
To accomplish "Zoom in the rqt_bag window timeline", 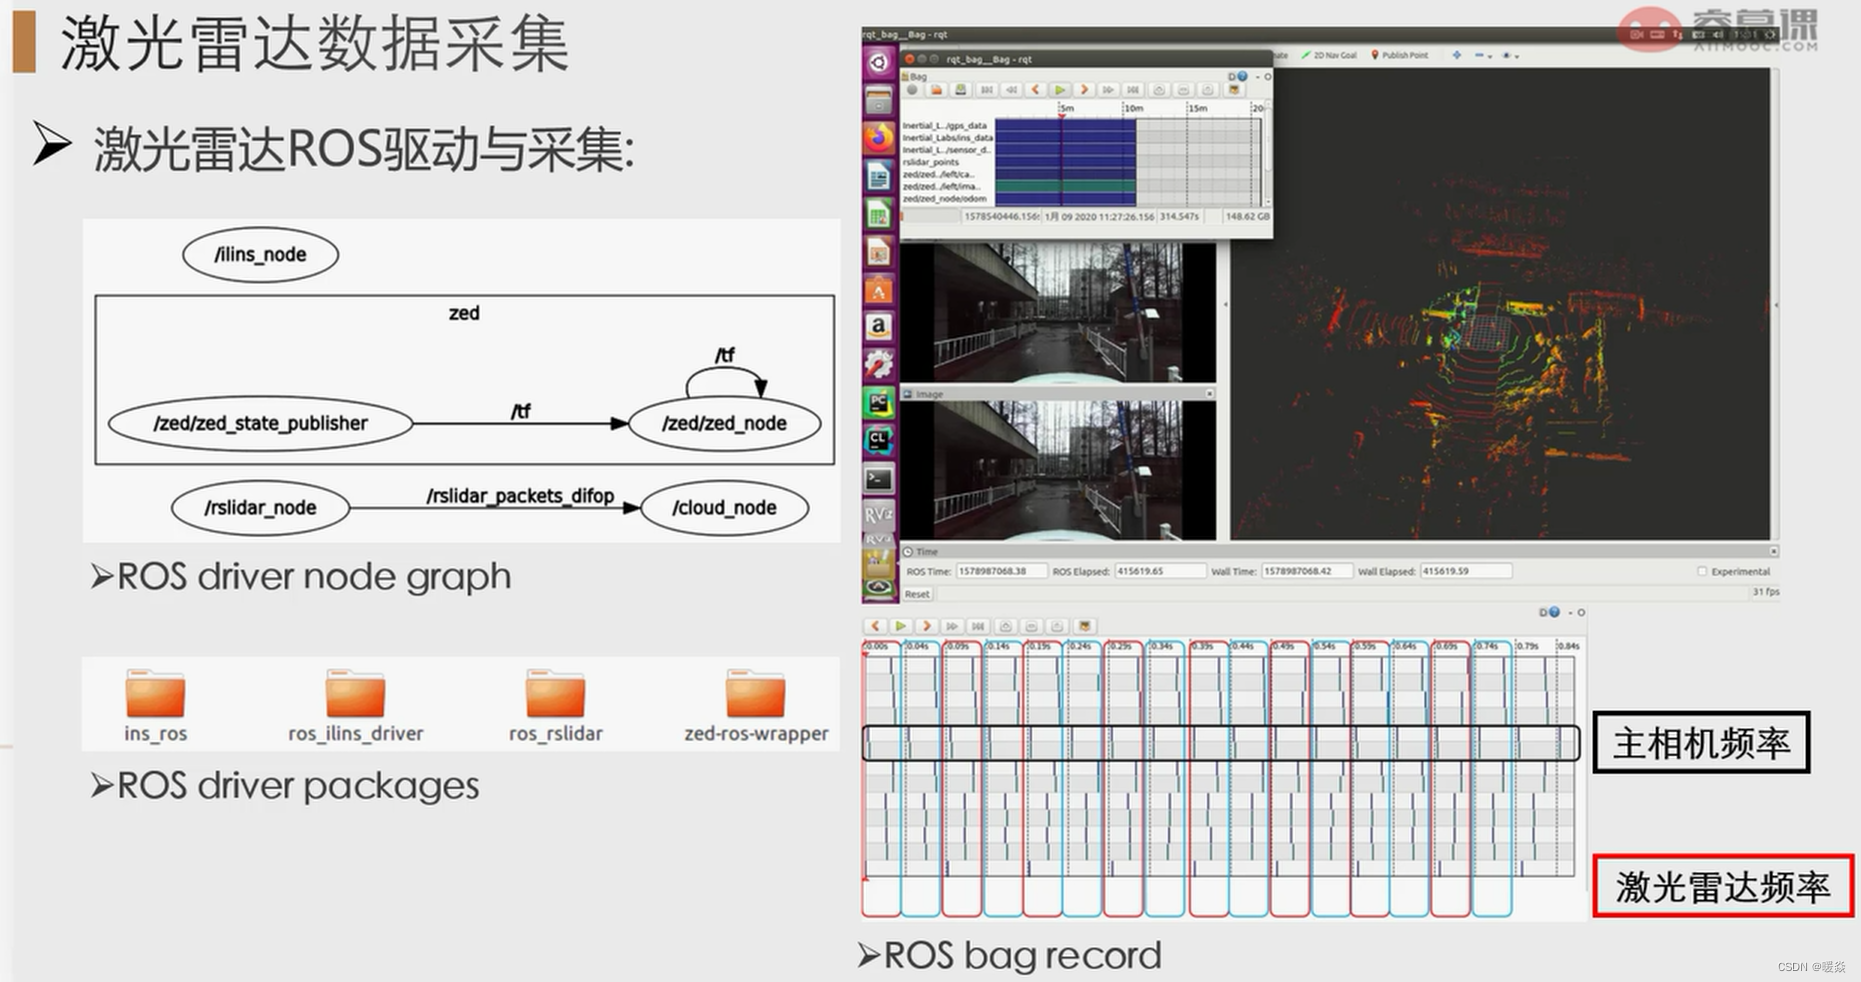I will 1159,90.
